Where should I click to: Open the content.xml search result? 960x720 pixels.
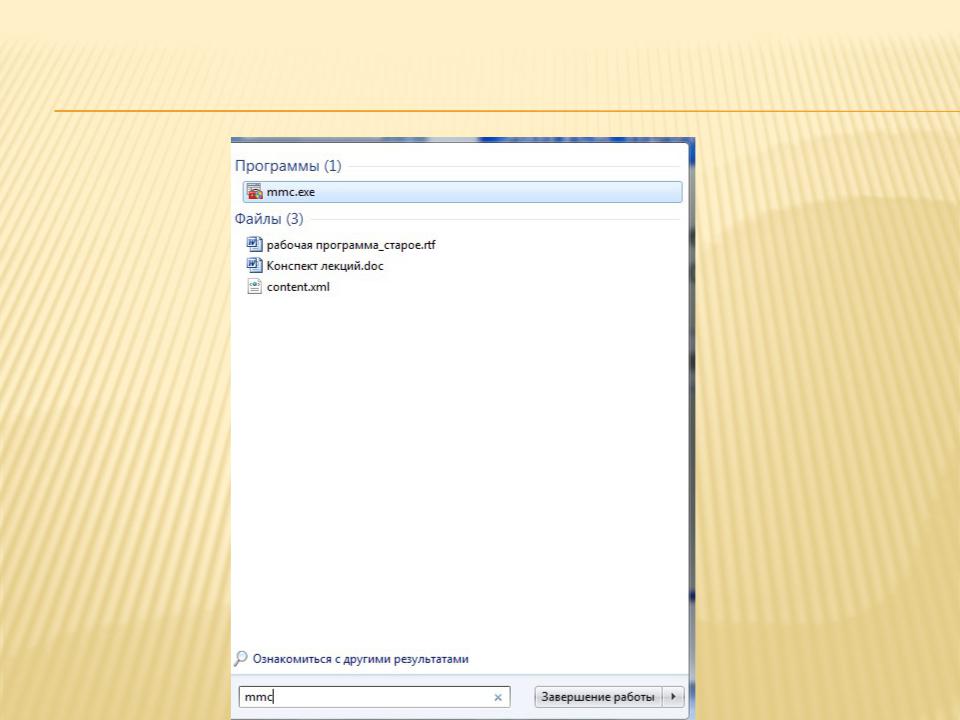298,287
